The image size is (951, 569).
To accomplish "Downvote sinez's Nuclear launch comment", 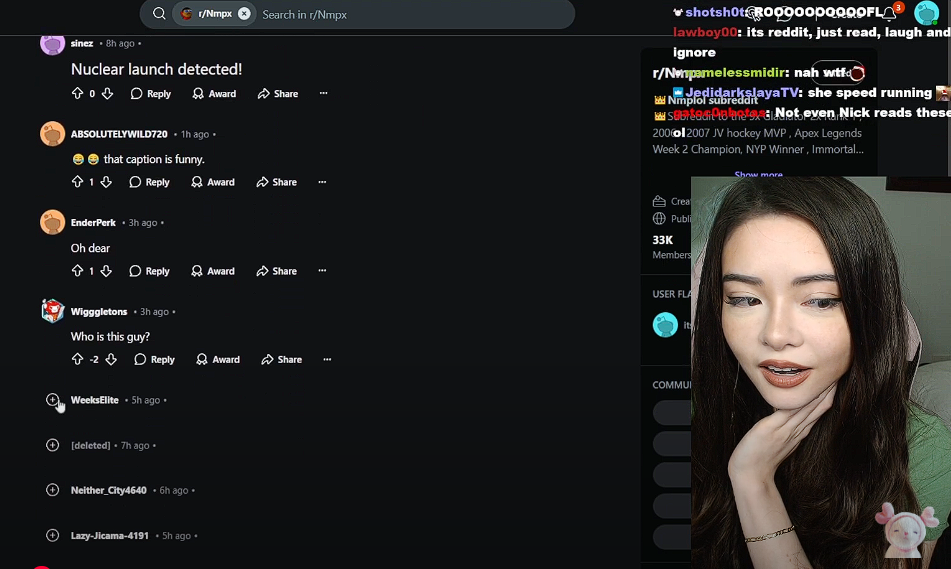I will [x=107, y=93].
